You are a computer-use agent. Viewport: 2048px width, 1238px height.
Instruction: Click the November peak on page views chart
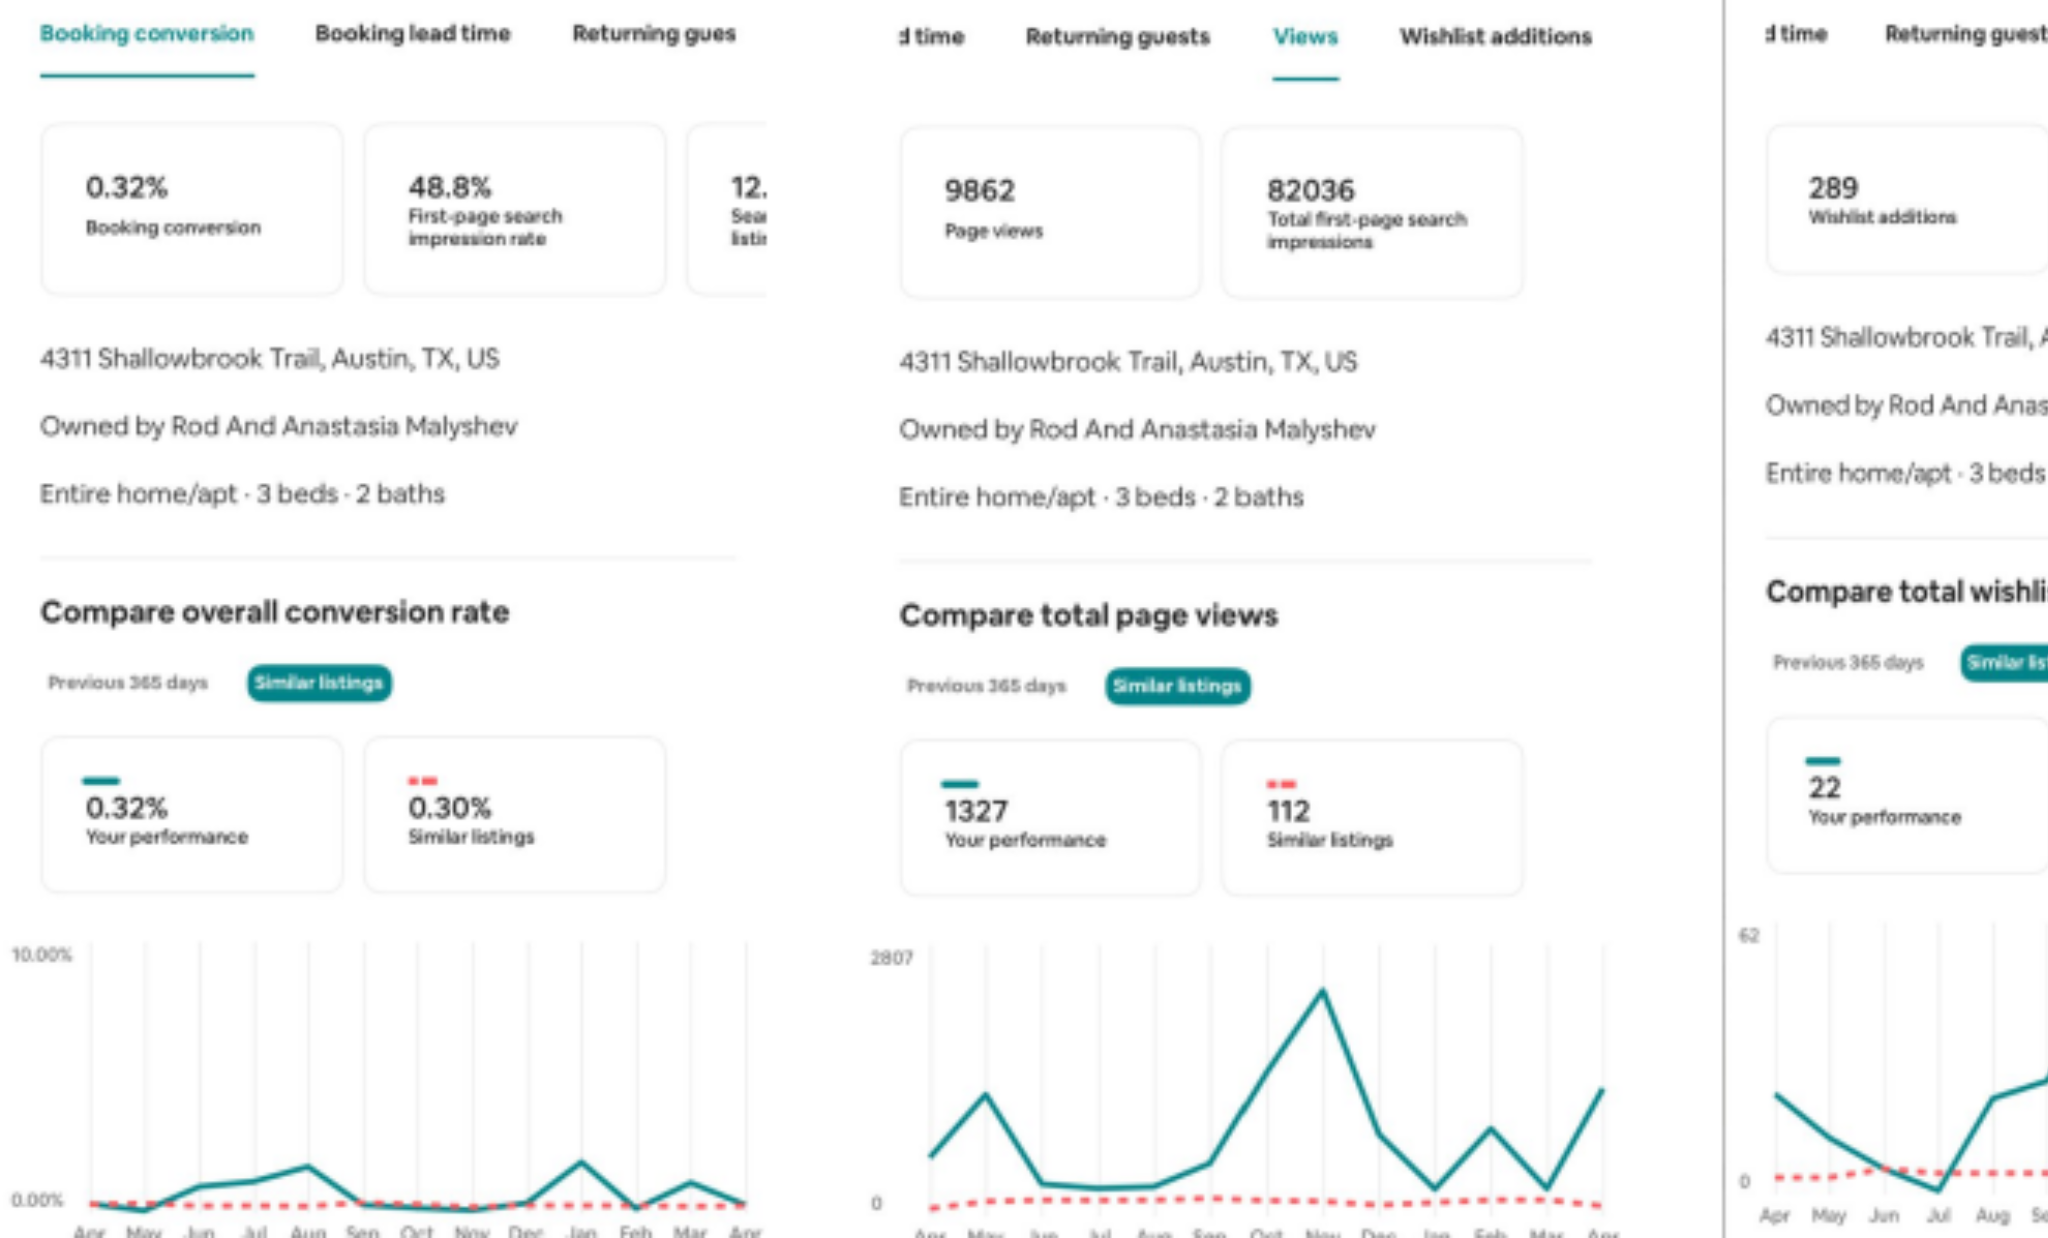click(1322, 991)
